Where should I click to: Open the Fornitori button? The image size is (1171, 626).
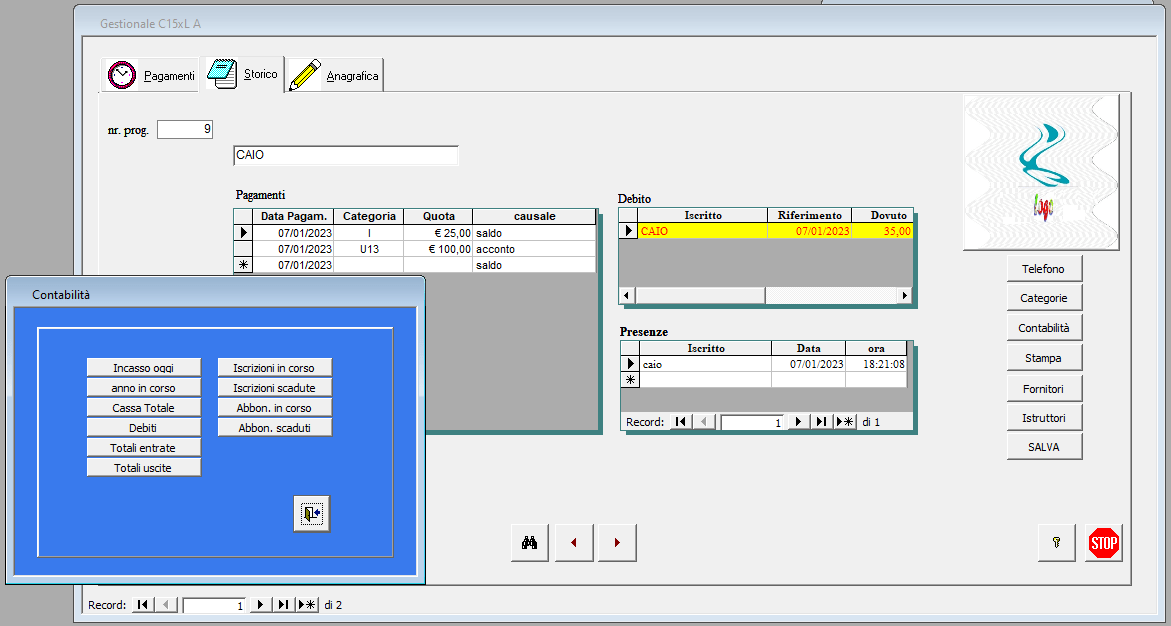1044,388
